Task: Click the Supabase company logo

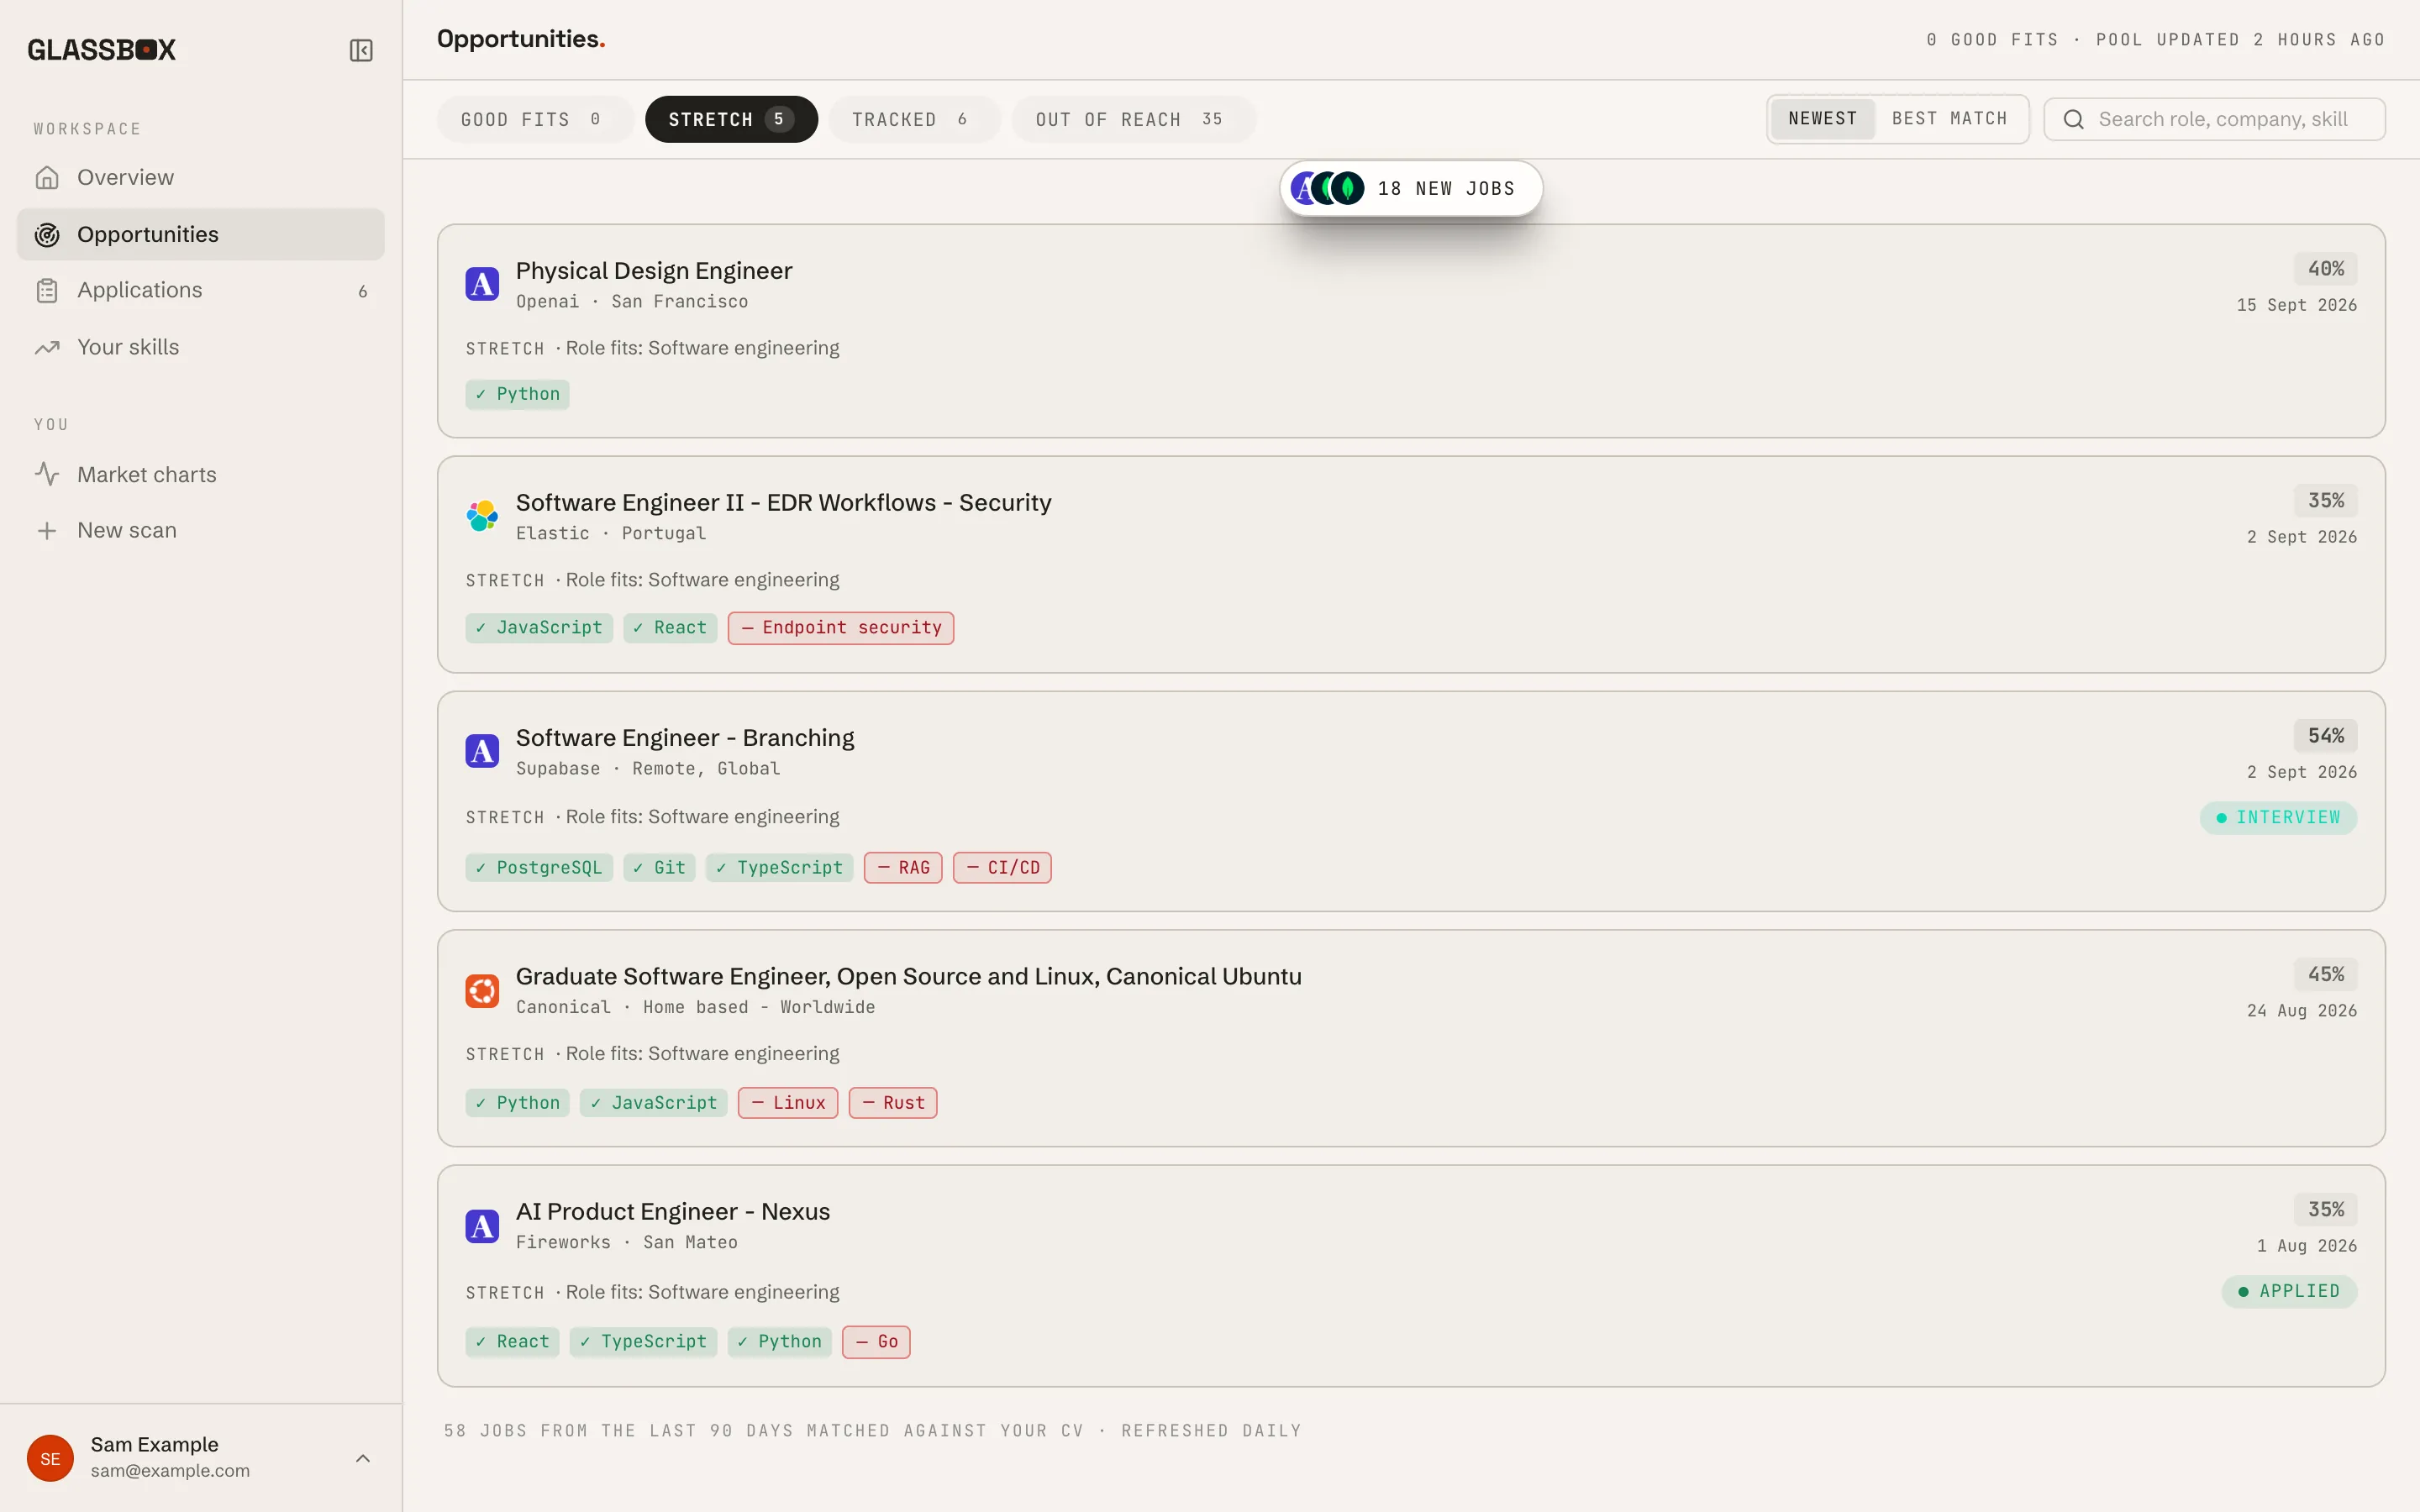Action: tap(482, 751)
